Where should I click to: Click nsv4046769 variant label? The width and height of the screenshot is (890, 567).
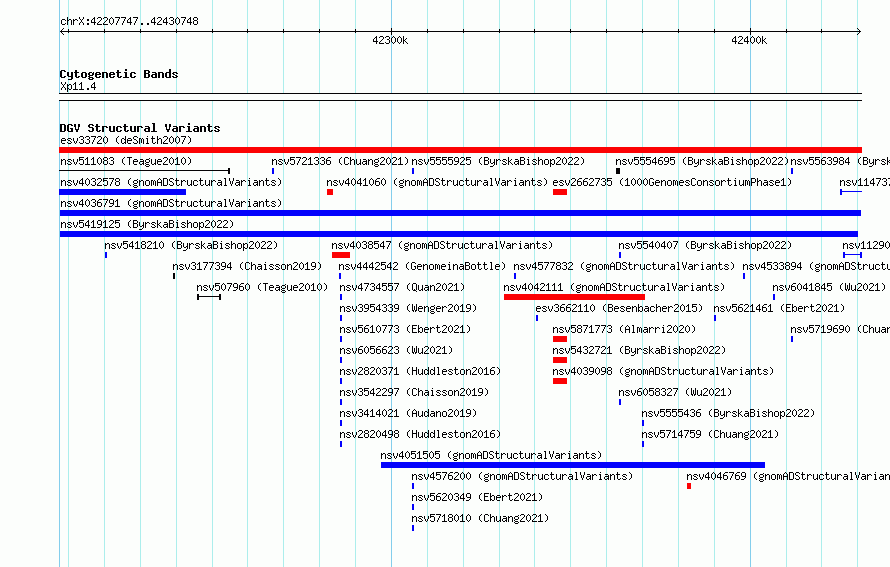pos(788,476)
